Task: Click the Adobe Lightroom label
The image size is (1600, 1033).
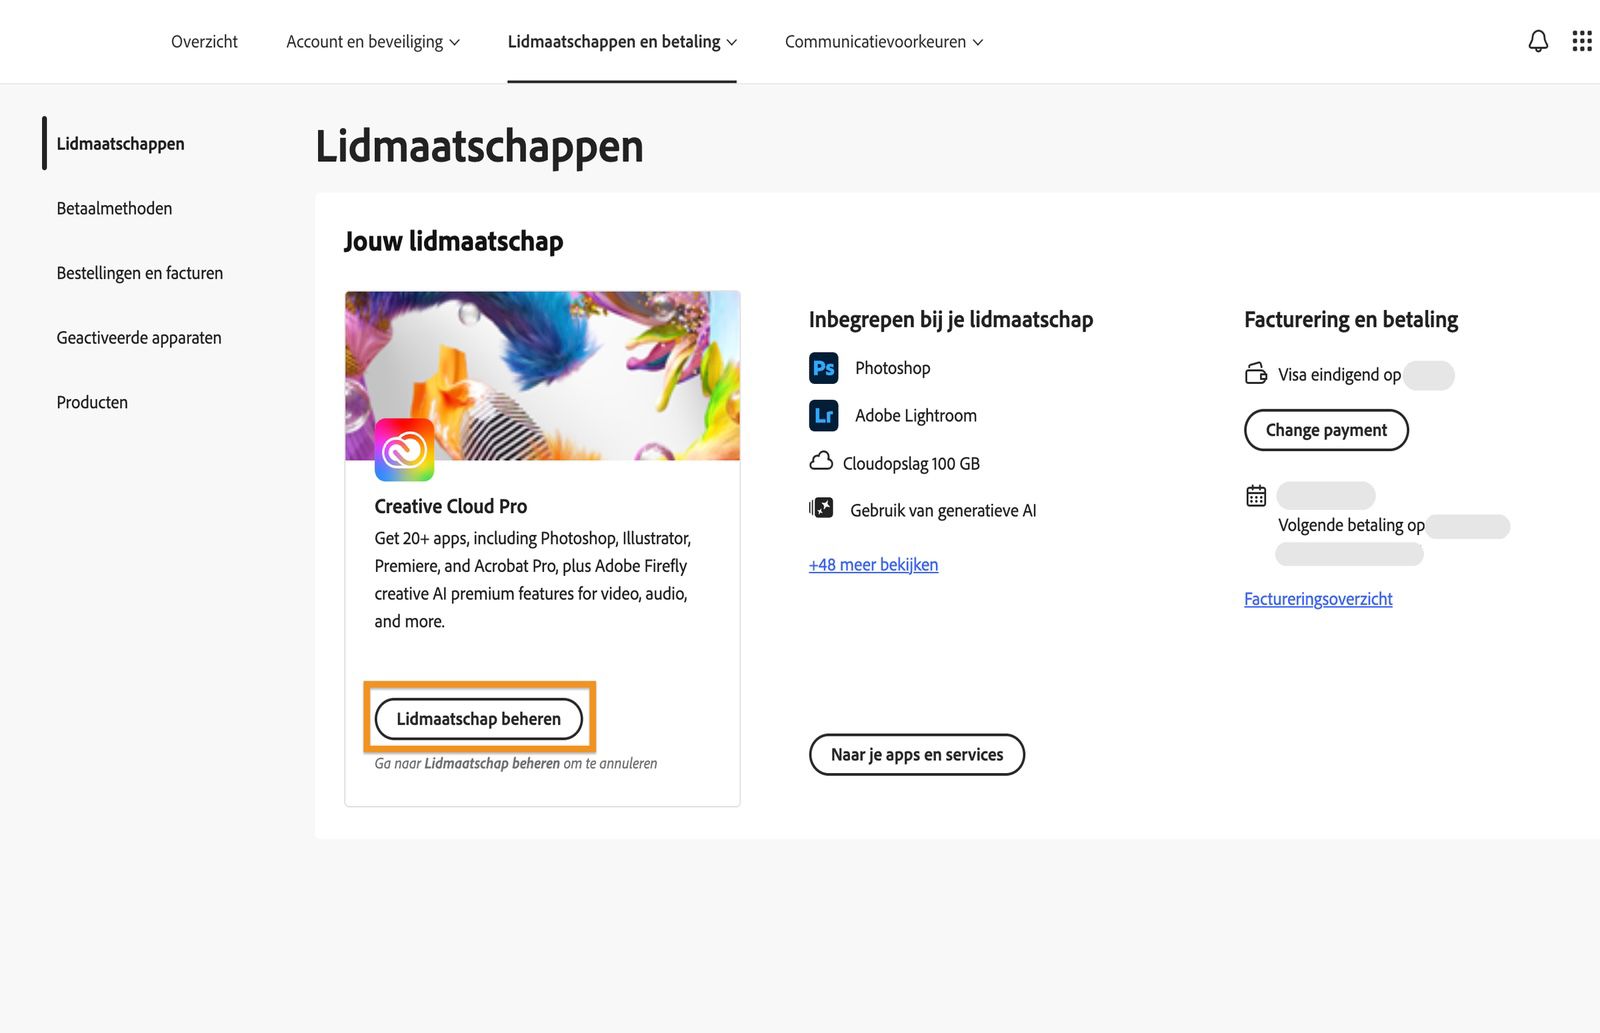Action: (x=916, y=415)
